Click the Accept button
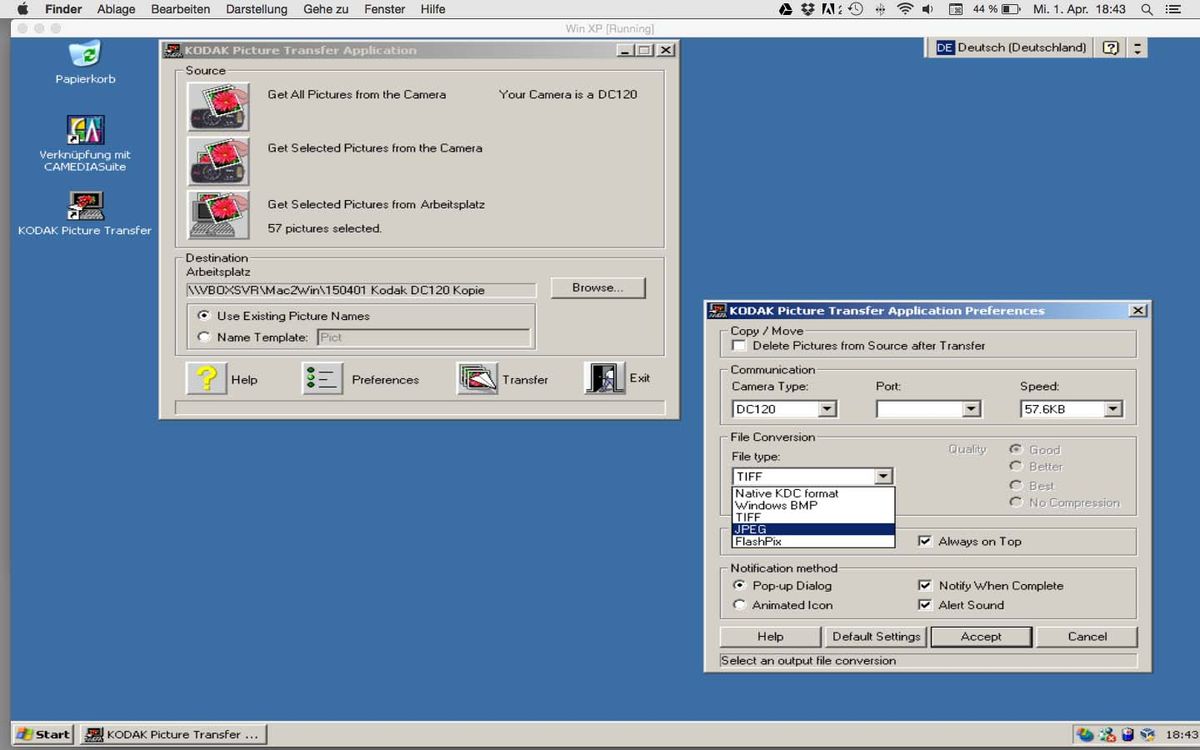The image size is (1200, 750). (x=981, y=636)
